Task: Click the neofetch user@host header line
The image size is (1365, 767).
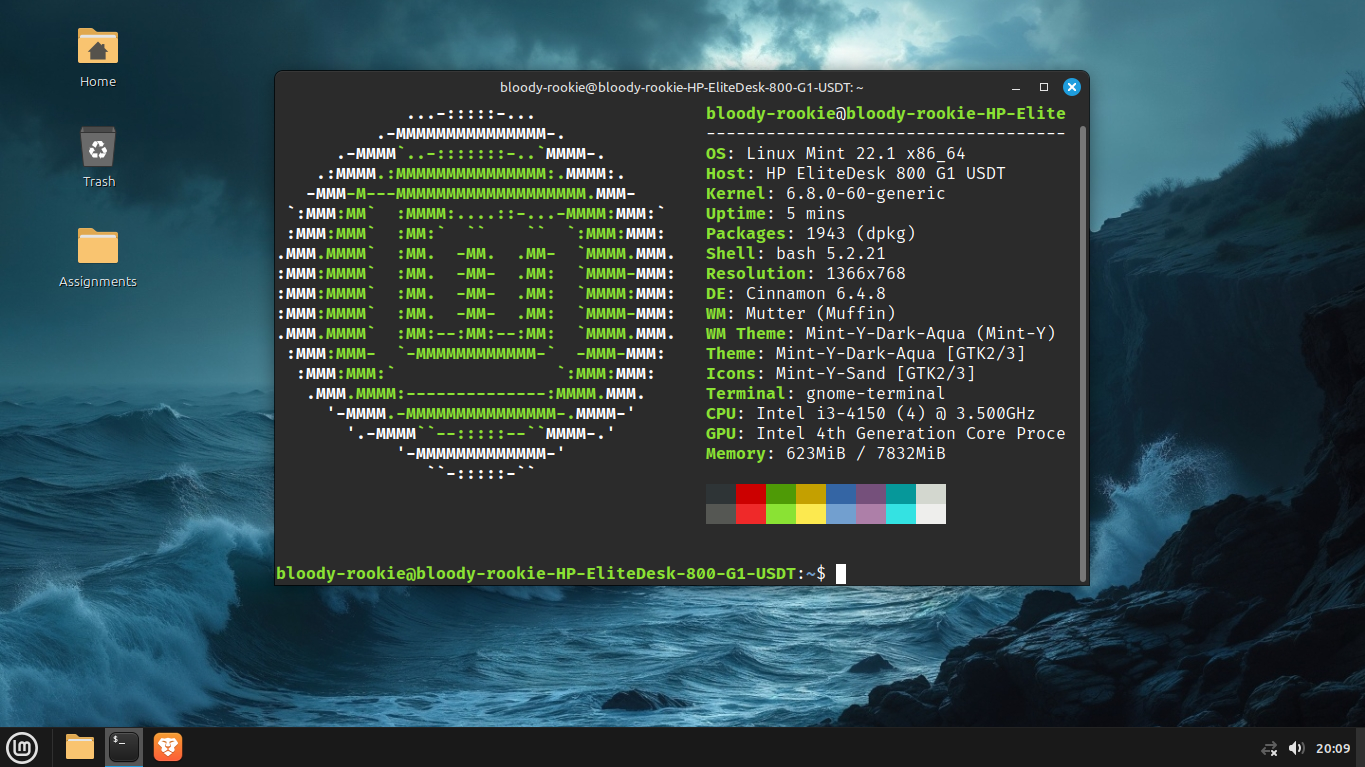Action: (886, 113)
